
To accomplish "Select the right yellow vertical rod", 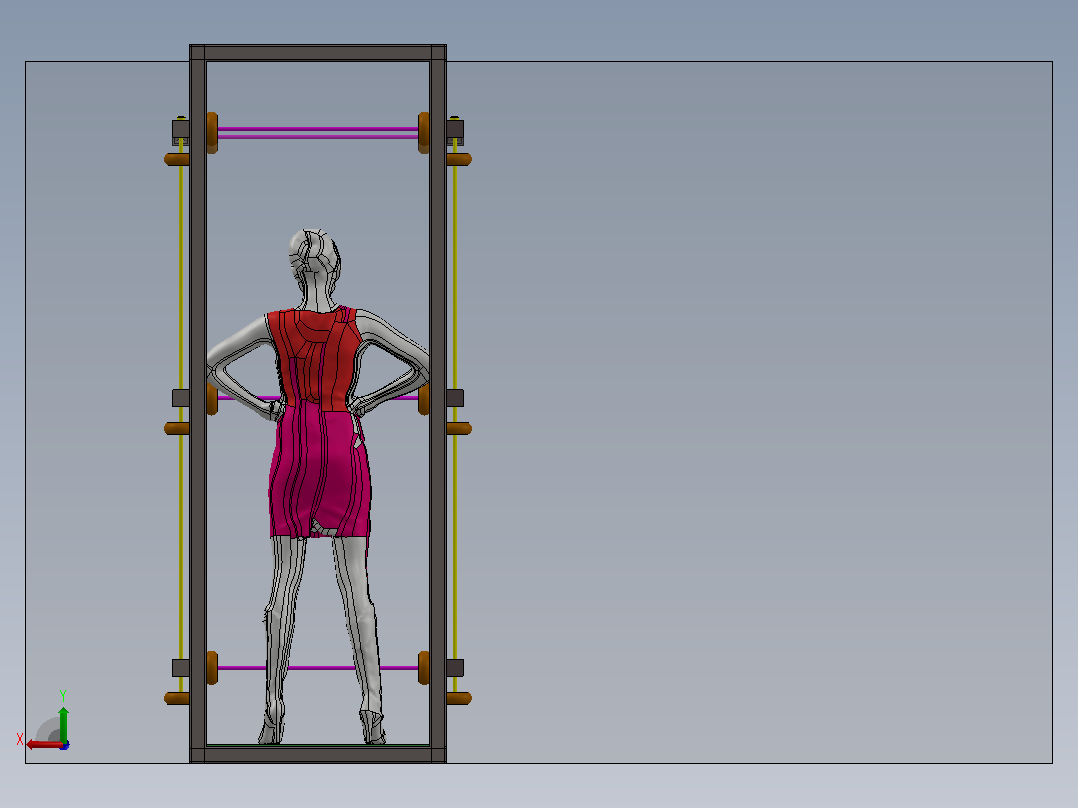I will 454,413.
